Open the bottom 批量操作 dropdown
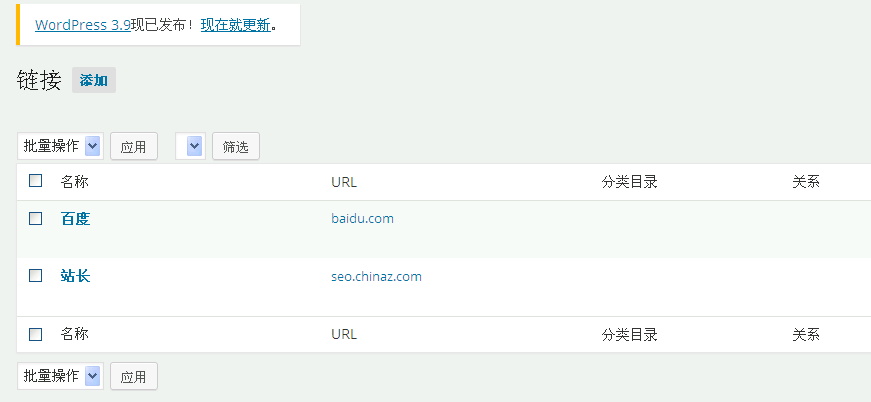Image resolution: width=871 pixels, height=402 pixels. [60, 376]
